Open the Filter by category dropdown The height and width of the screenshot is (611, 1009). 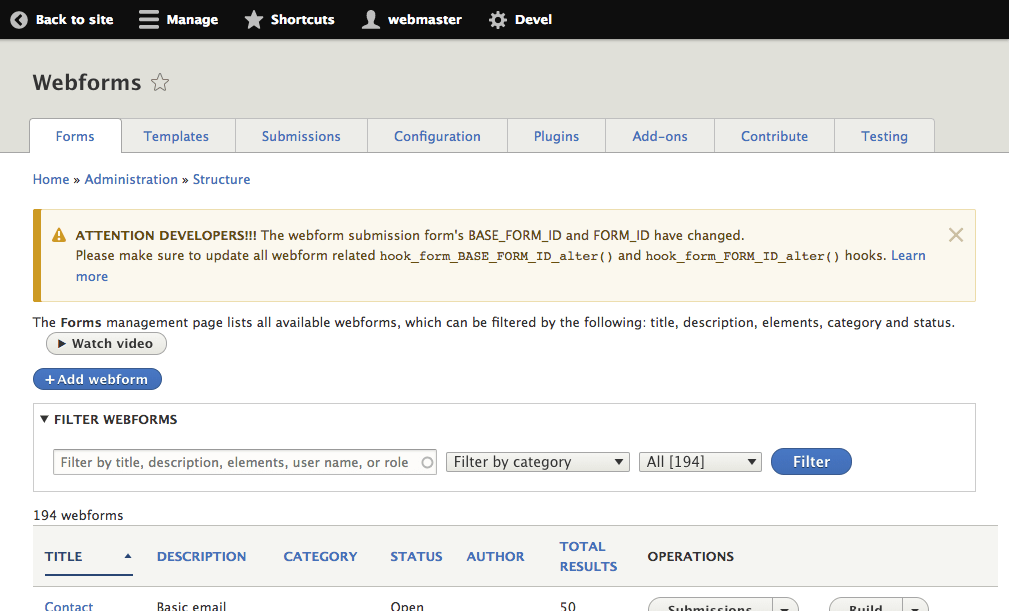[537, 461]
